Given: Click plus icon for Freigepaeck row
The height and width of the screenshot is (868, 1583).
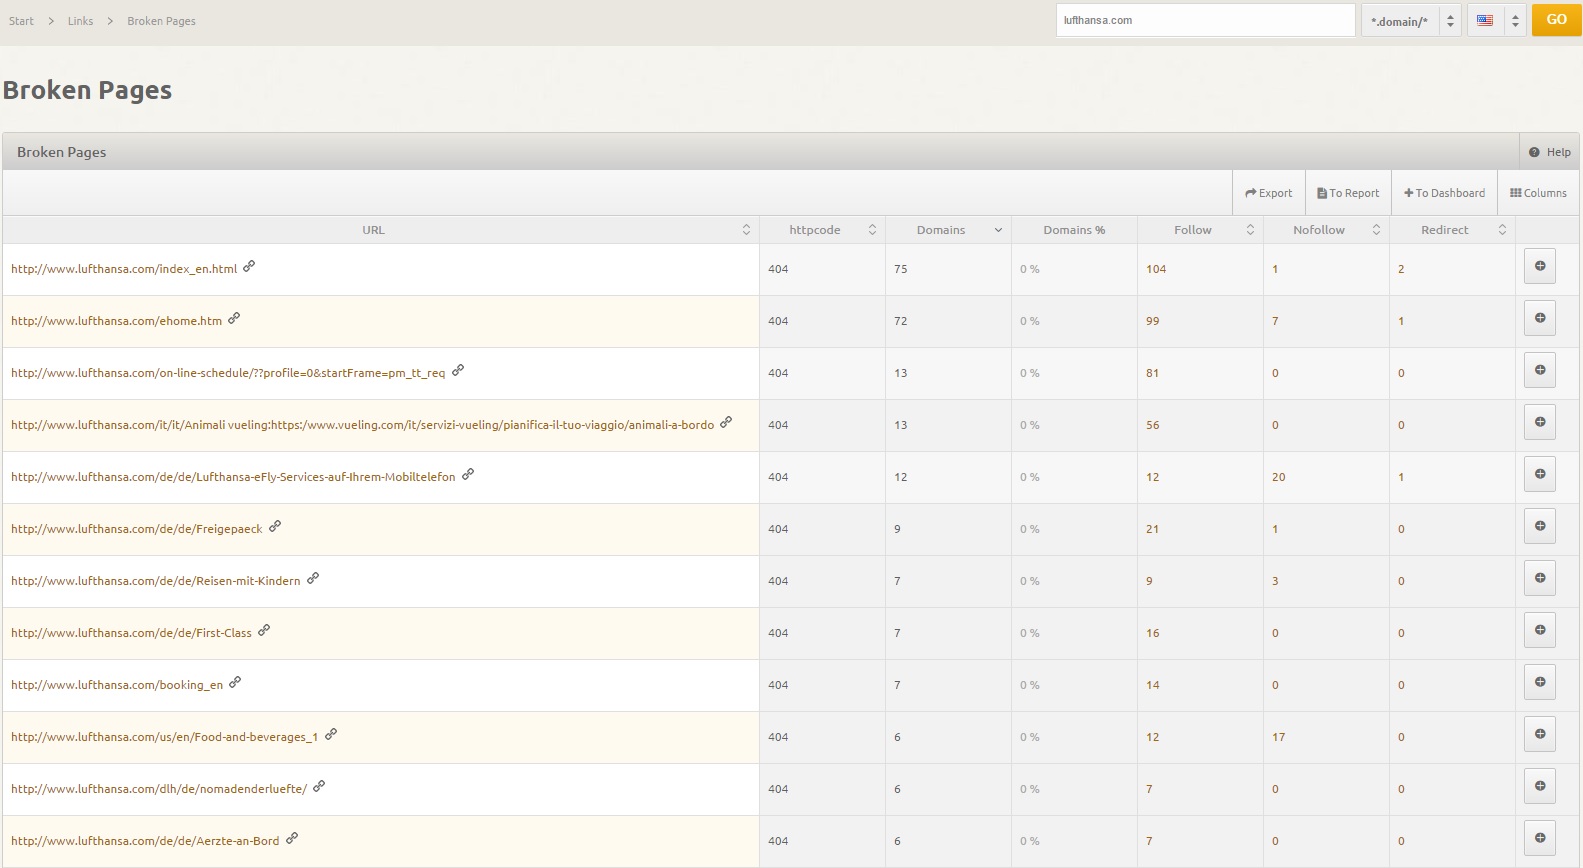Looking at the screenshot, I should (x=1540, y=526).
